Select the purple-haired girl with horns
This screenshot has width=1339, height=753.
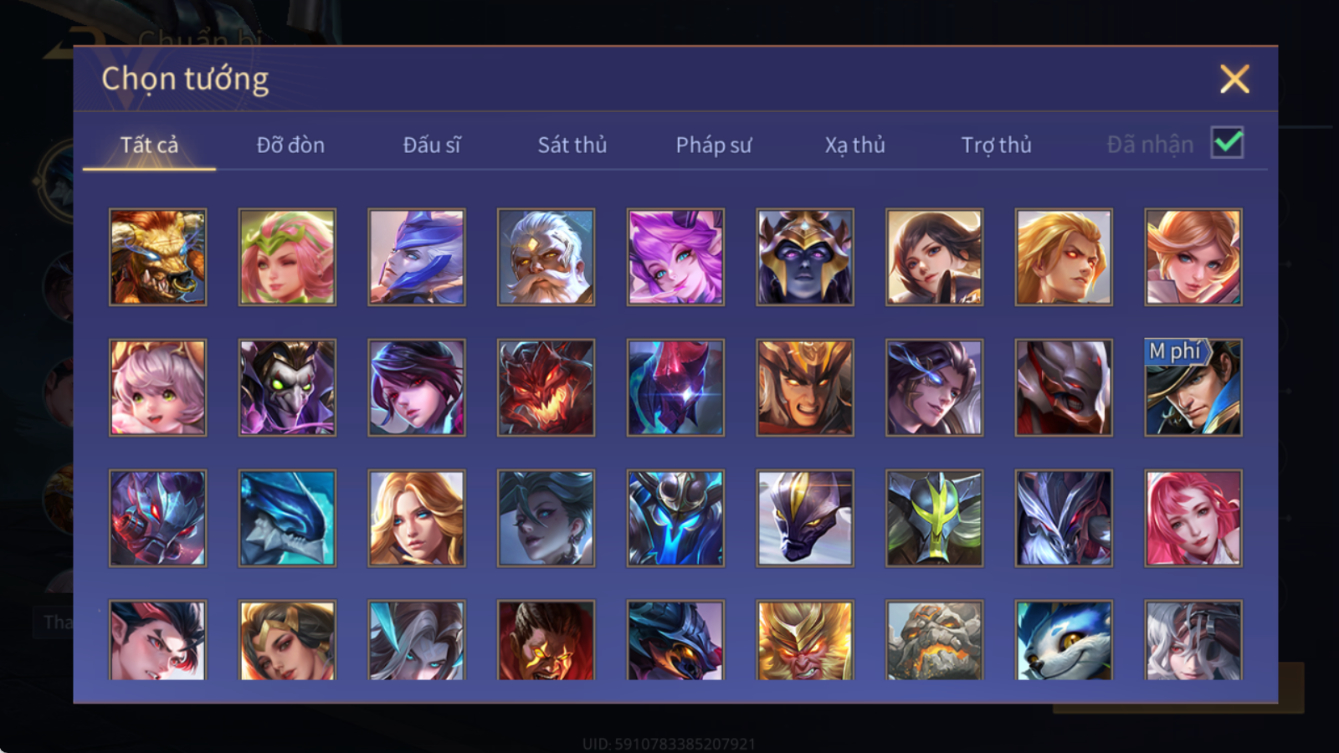tap(676, 257)
